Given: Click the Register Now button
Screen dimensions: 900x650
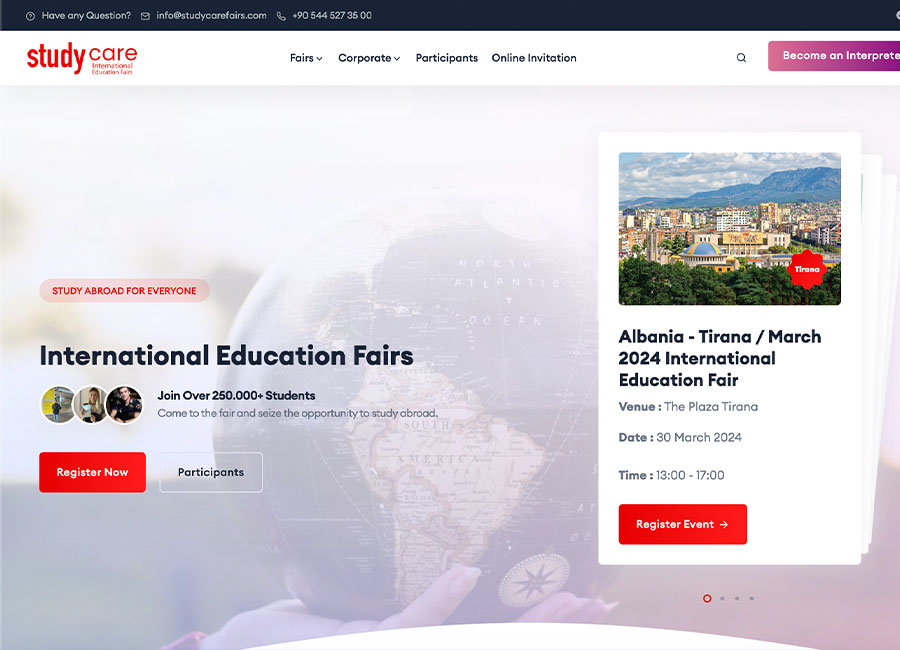Looking at the screenshot, I should coord(92,472).
